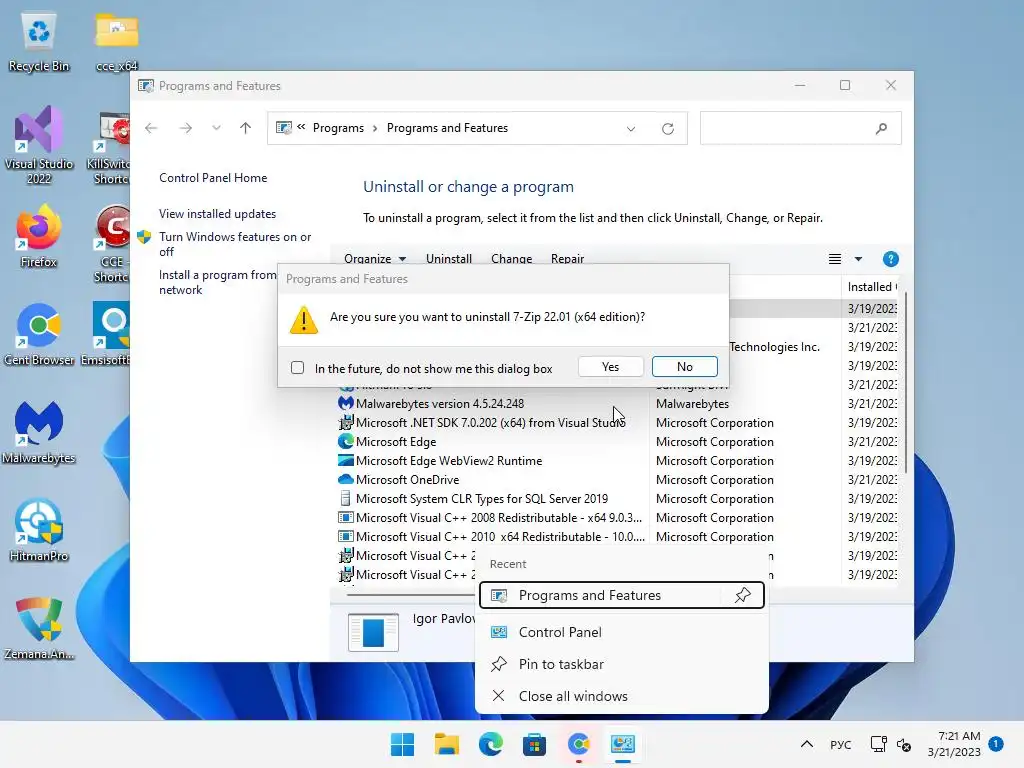Image resolution: width=1024 pixels, height=768 pixels.
Task: Open help with the blue question mark
Action: point(891,259)
